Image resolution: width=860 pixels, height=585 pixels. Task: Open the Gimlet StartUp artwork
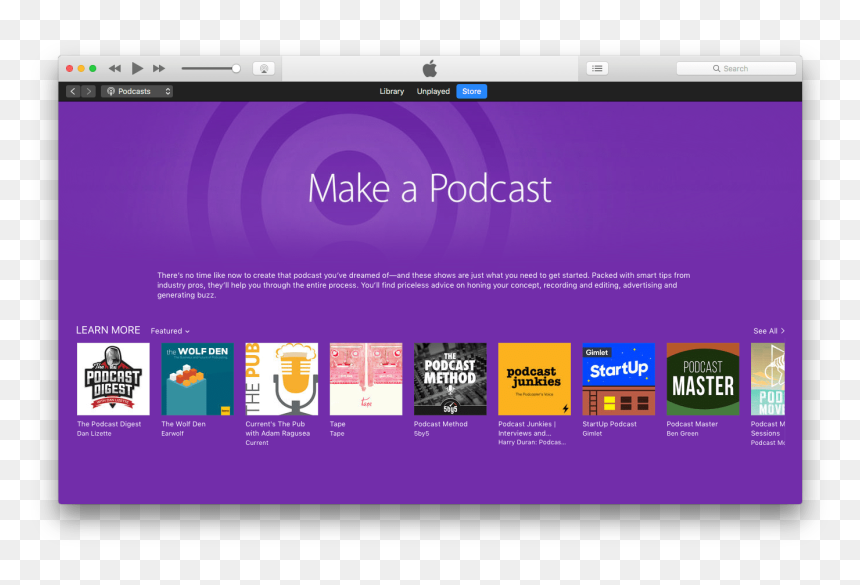click(x=619, y=379)
